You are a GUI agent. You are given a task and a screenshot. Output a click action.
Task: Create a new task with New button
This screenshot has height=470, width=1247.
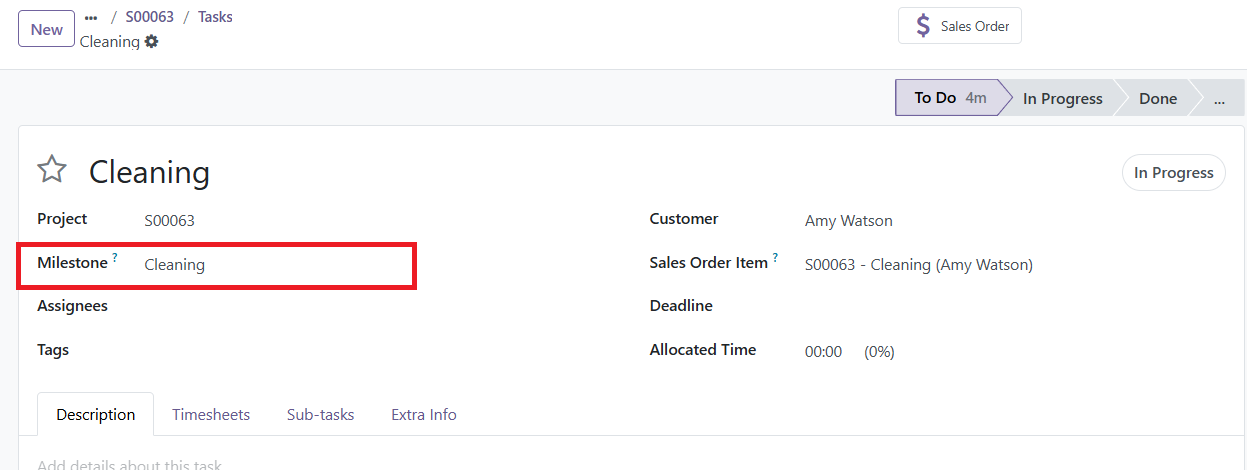[47, 29]
